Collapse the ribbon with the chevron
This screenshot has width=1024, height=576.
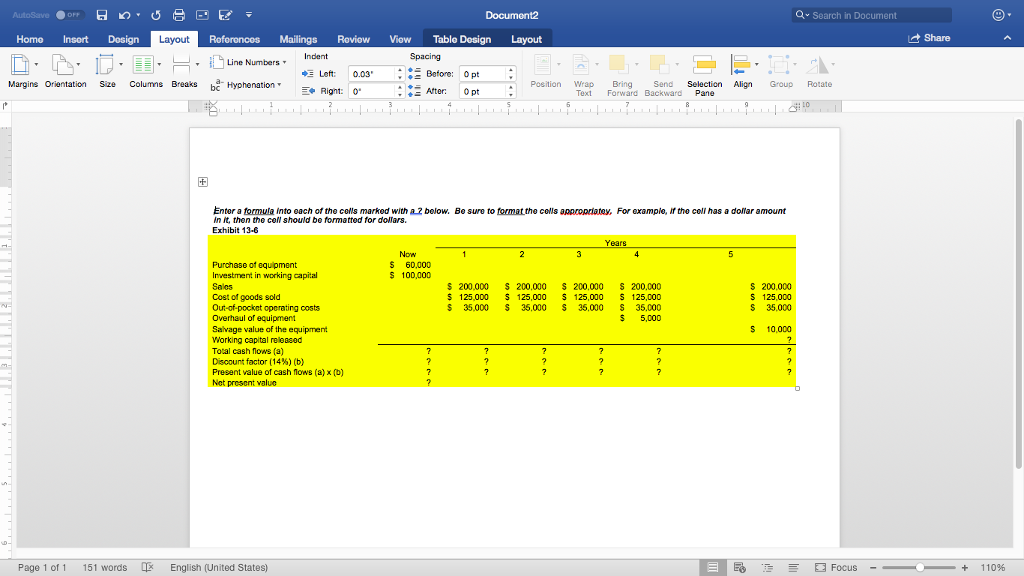[x=1005, y=40]
